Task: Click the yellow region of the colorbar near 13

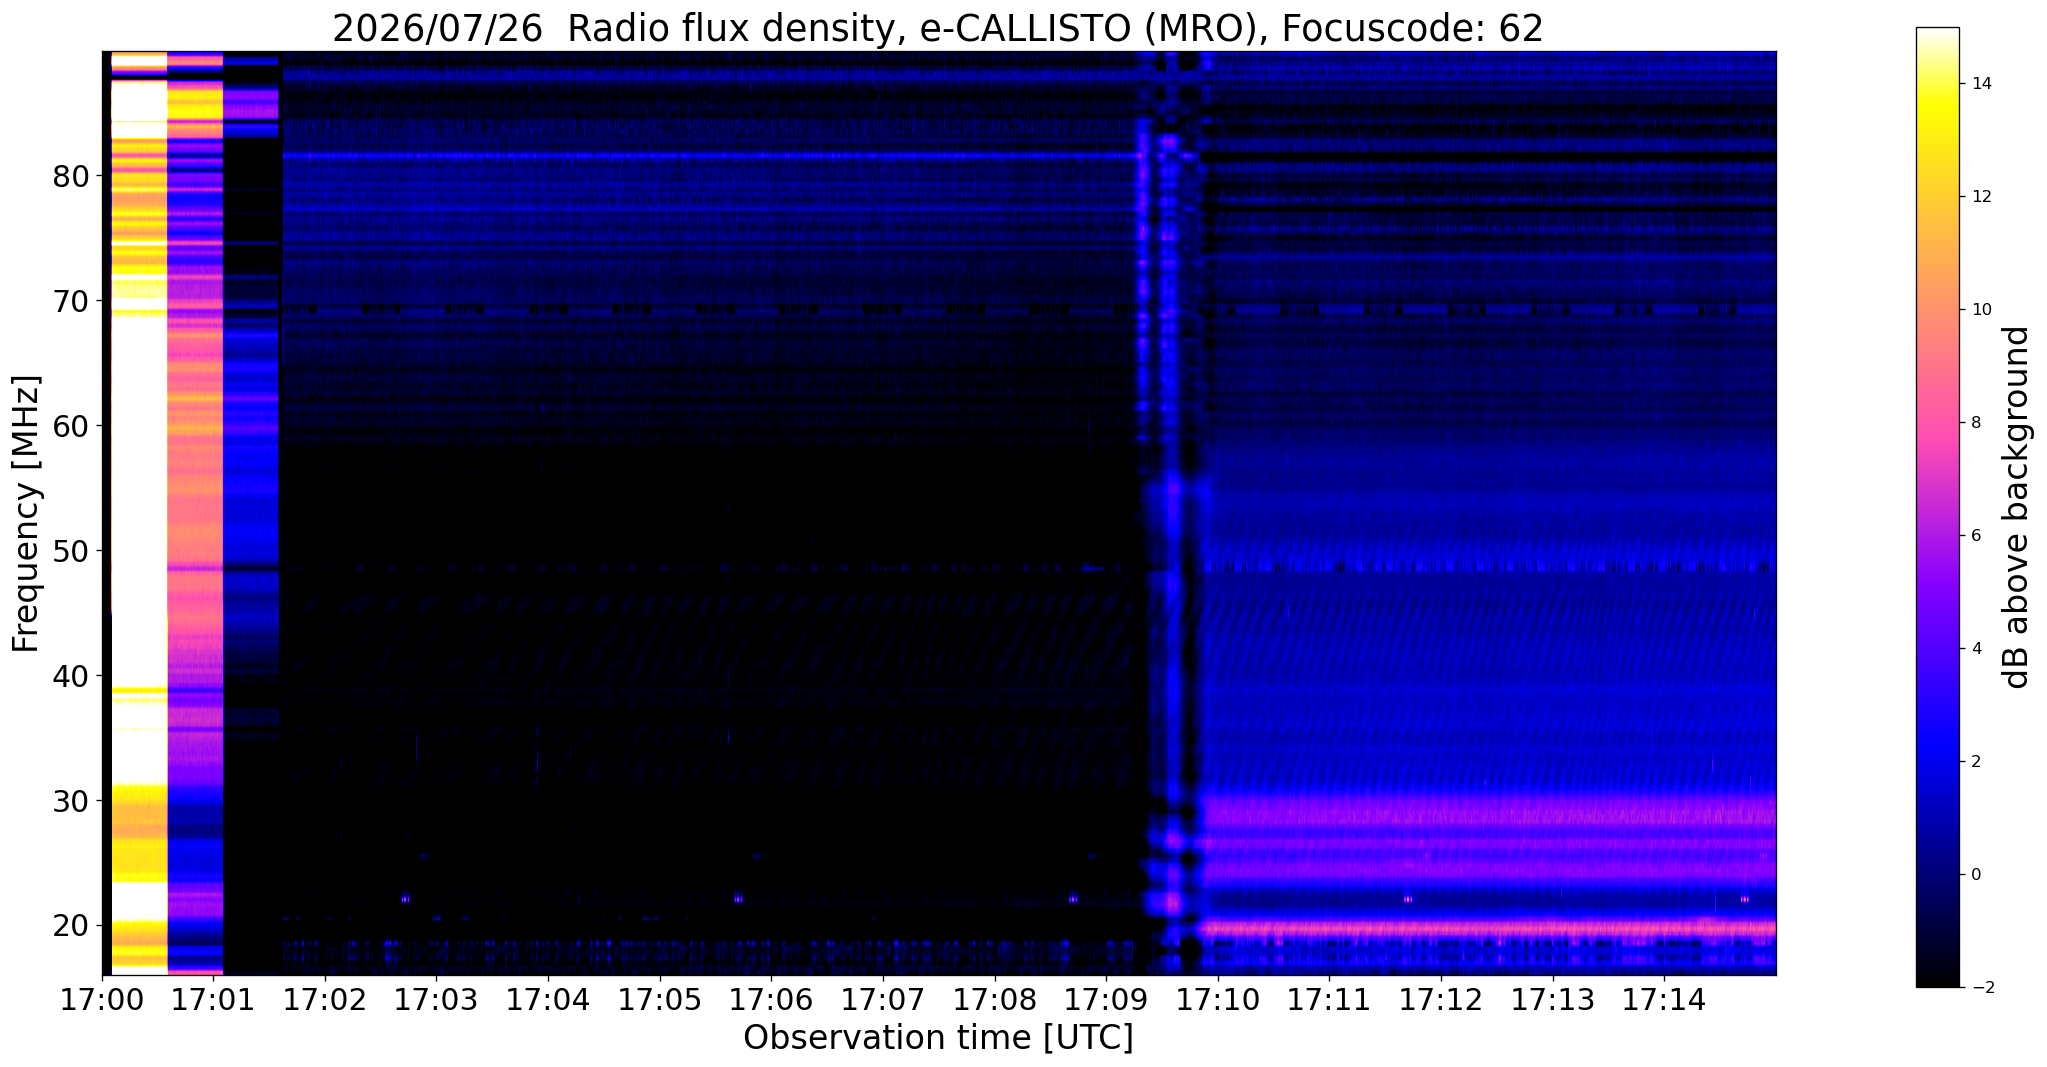Action: click(x=1937, y=140)
